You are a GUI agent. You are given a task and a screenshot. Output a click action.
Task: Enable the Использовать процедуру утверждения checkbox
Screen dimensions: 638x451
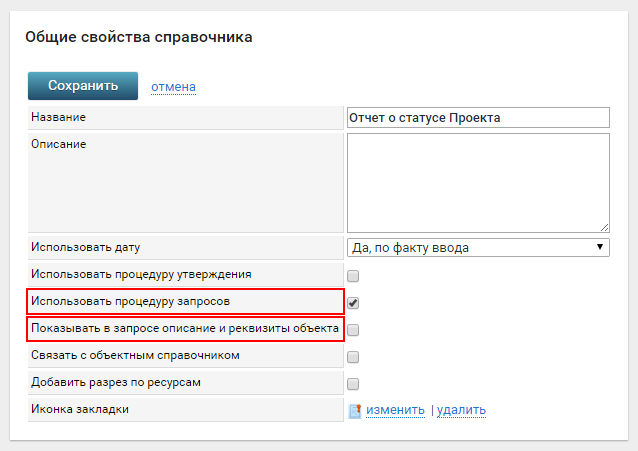pyautogui.click(x=353, y=275)
